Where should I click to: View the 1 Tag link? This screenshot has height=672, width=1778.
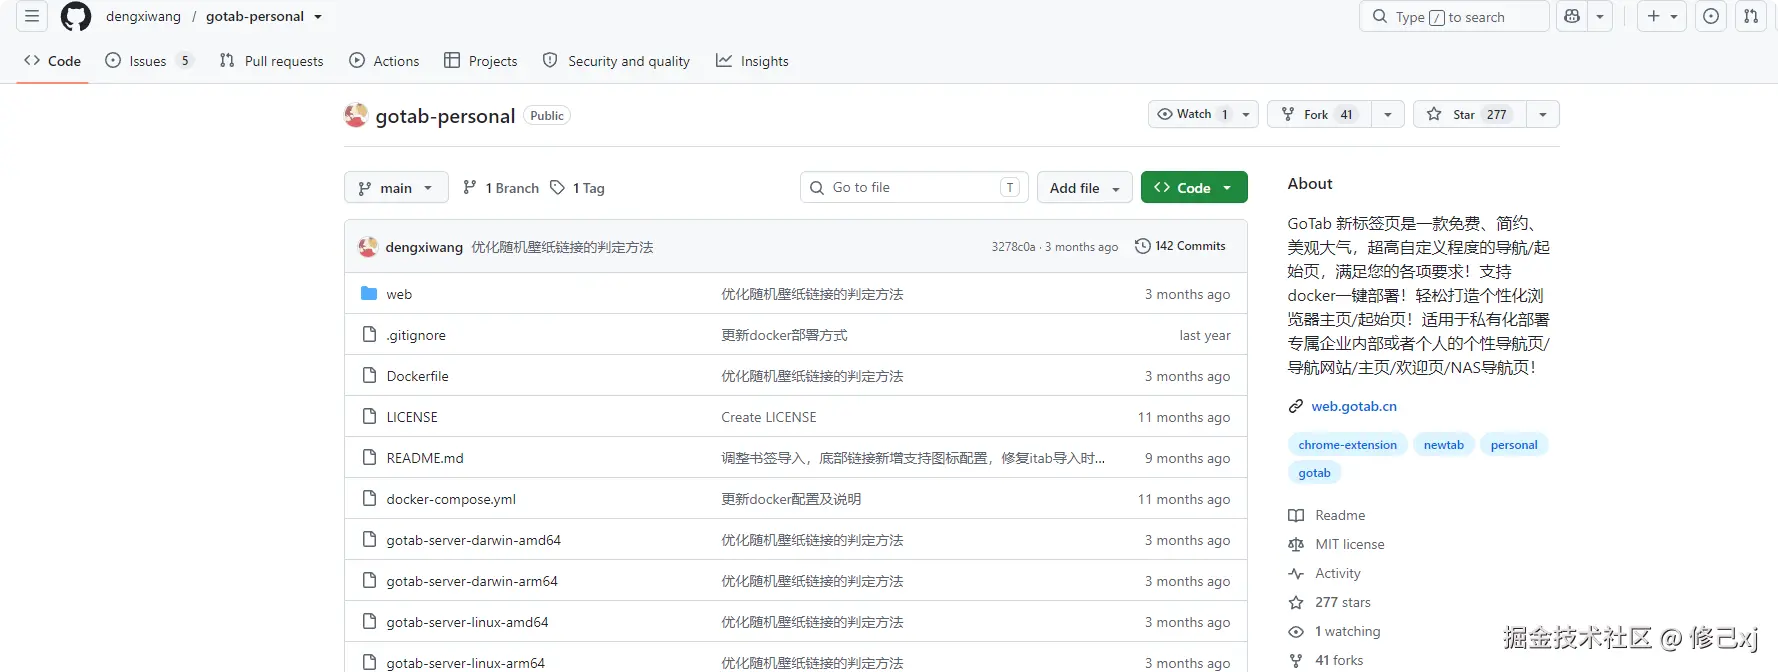click(578, 188)
